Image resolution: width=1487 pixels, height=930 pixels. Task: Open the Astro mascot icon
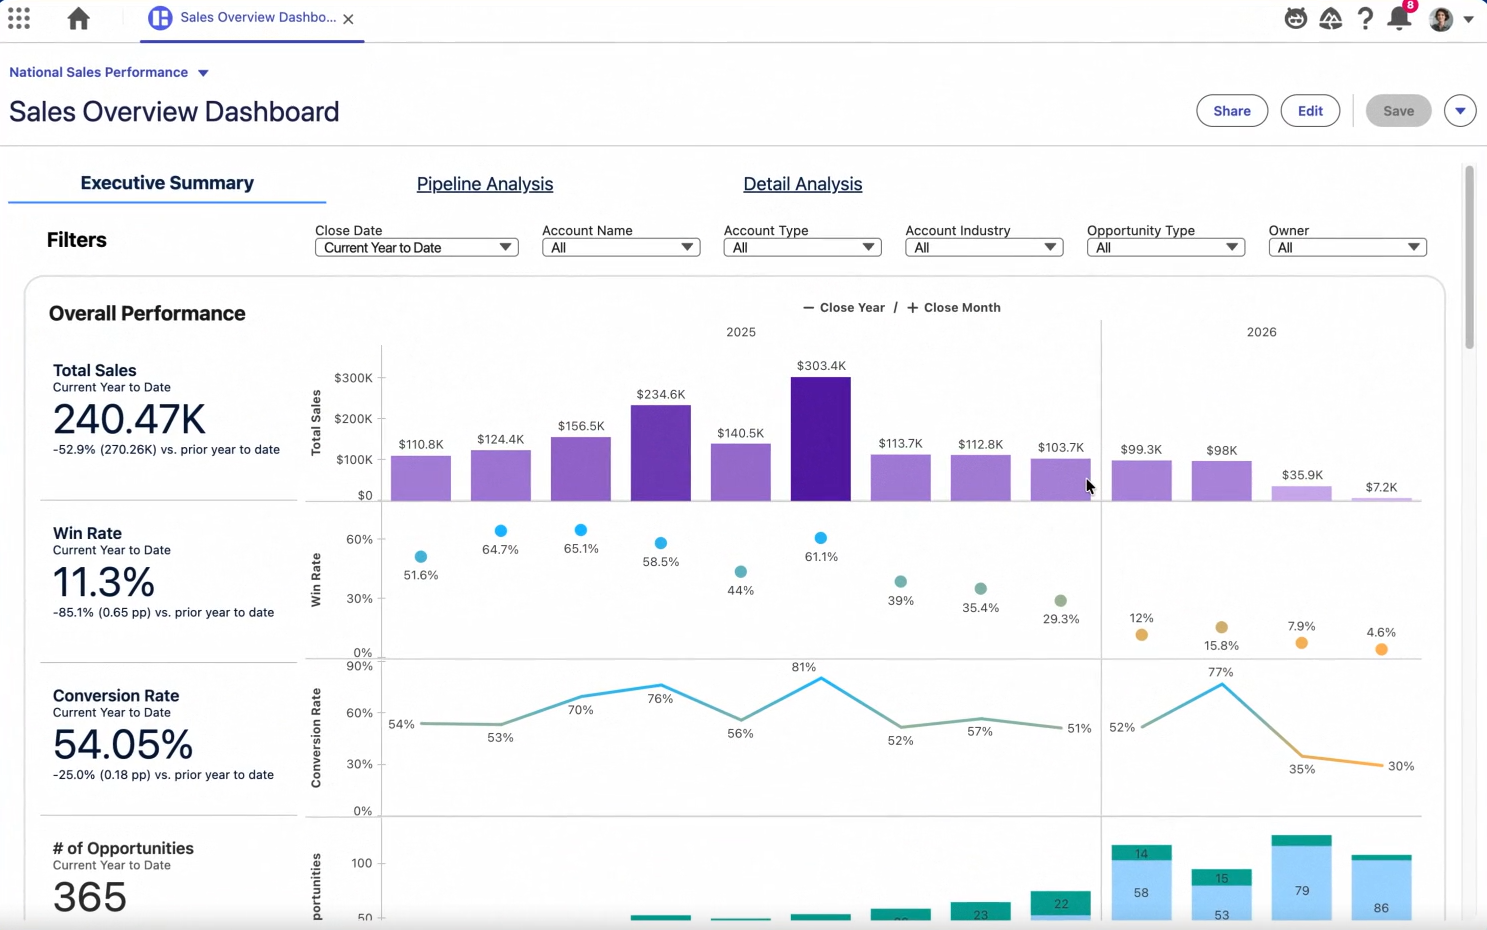click(x=1295, y=18)
